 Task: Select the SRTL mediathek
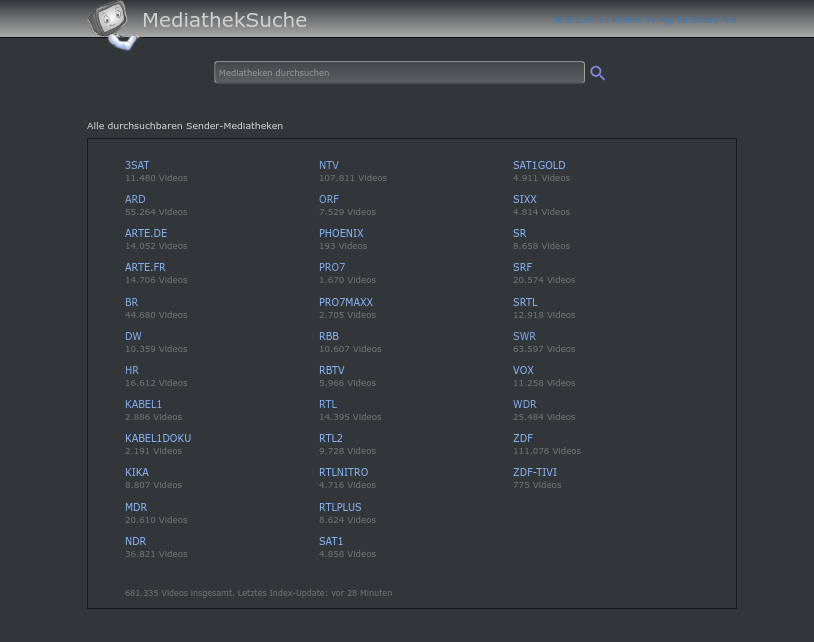coord(525,302)
